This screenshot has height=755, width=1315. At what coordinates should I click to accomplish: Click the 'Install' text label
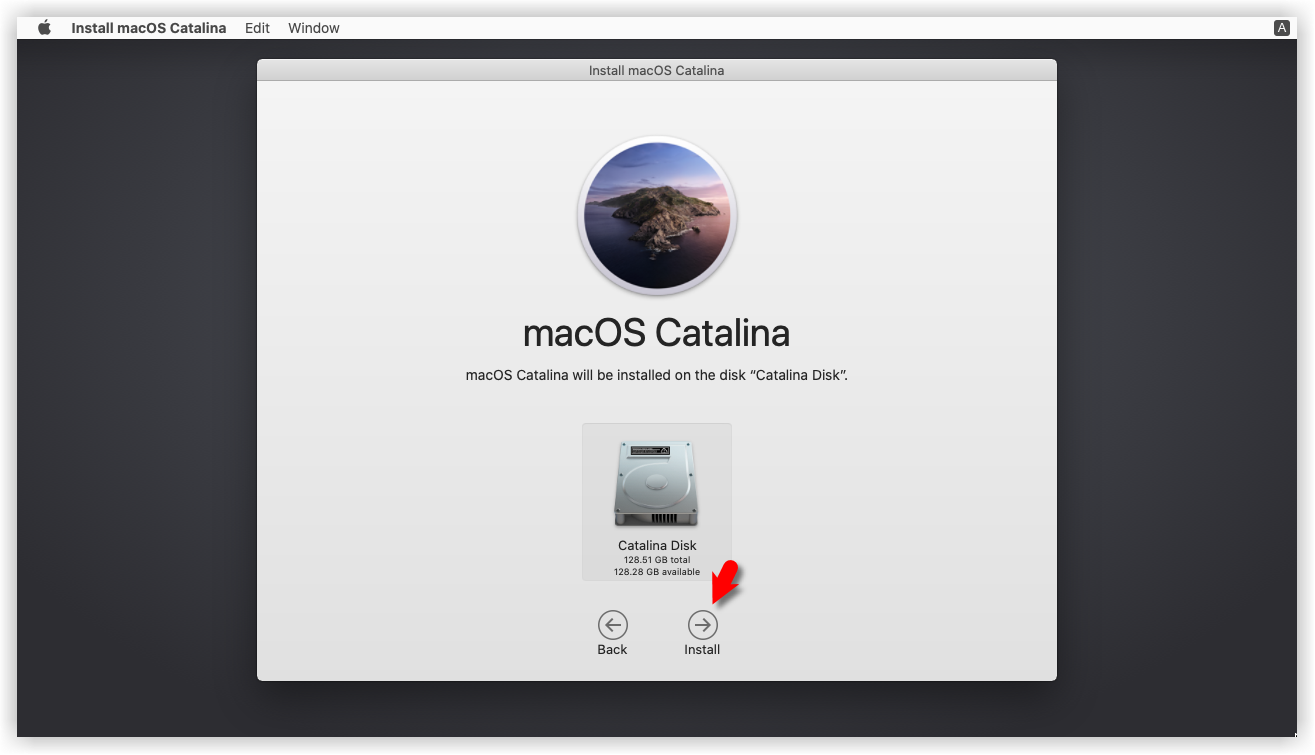point(702,650)
